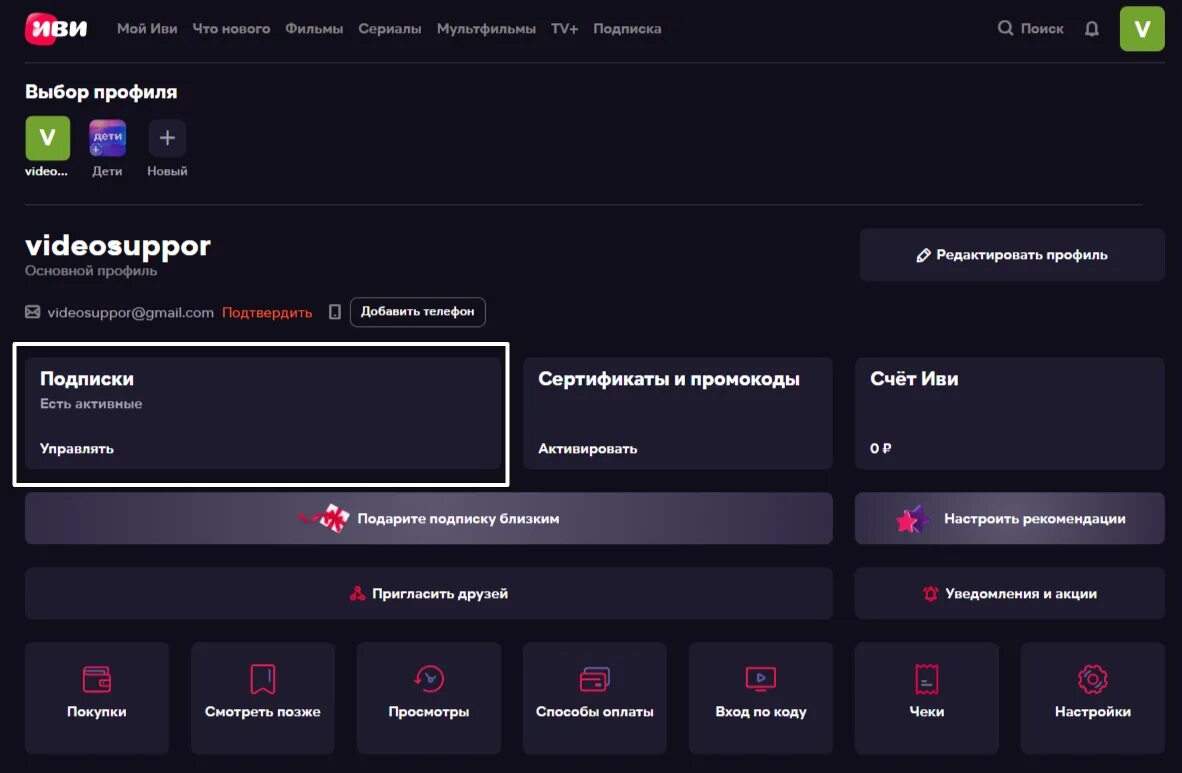The width and height of the screenshot is (1182, 773).
Task: Open Сериалы section
Action: tap(390, 29)
